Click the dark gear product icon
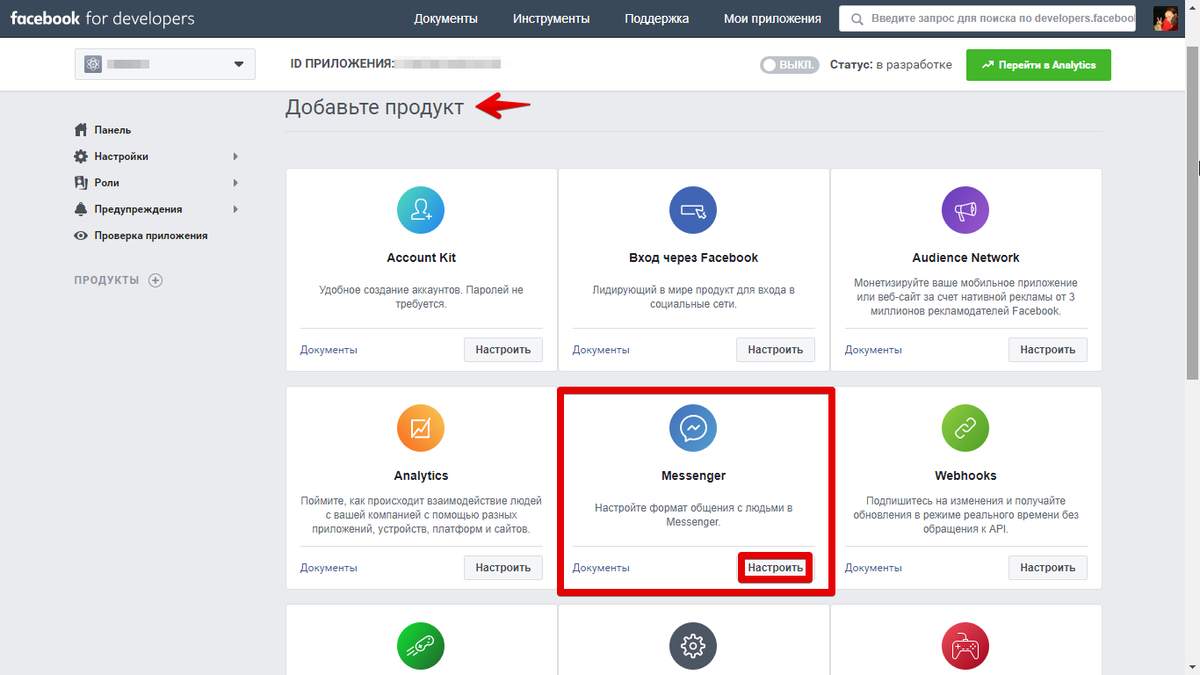This screenshot has height=675, width=1200. (x=693, y=646)
